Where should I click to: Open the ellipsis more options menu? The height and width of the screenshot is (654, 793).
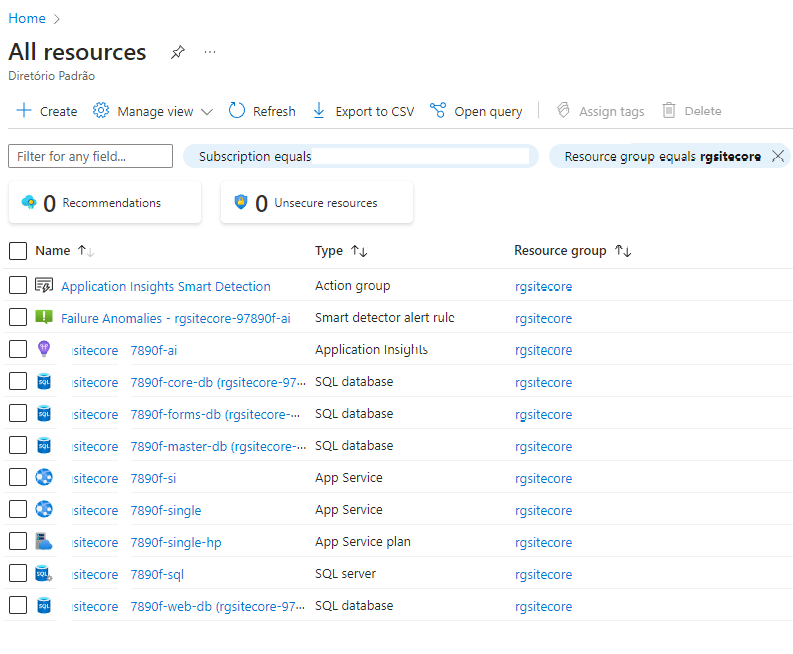(x=210, y=53)
